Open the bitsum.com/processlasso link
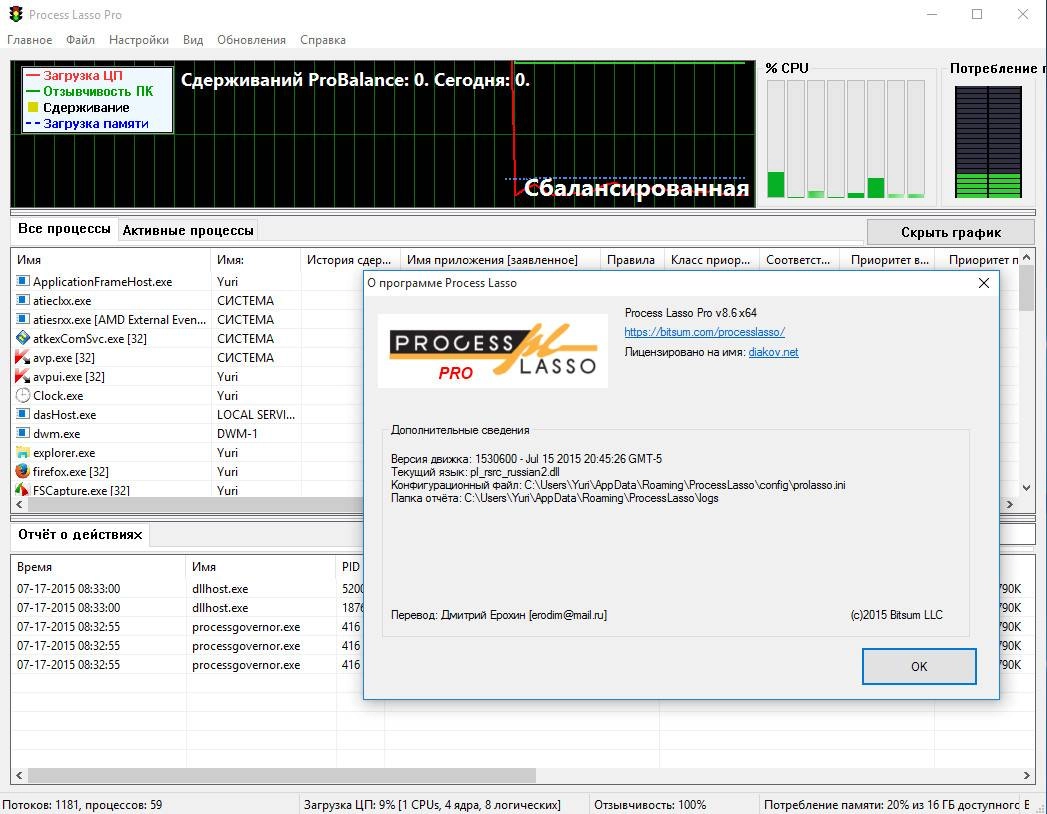The height and width of the screenshot is (814, 1047). 704,332
